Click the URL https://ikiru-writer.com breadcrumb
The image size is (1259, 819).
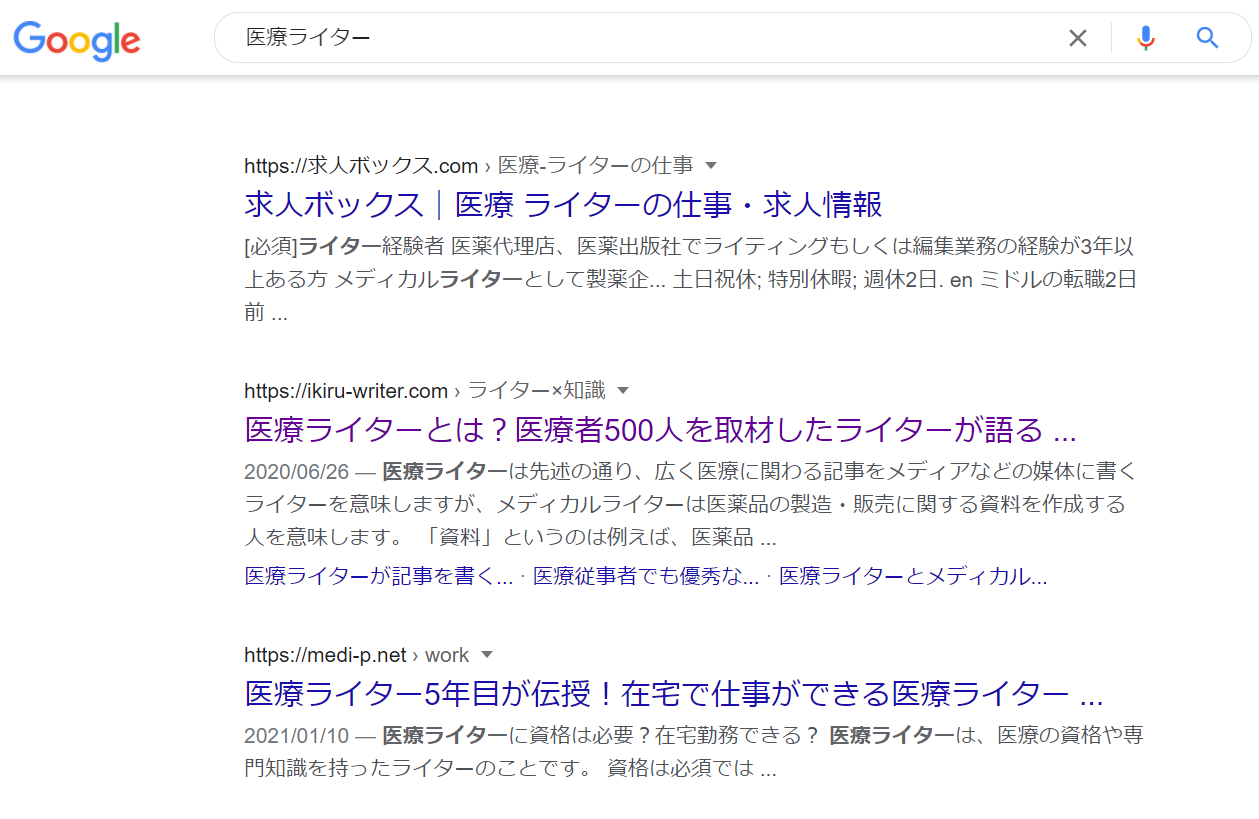[x=346, y=390]
